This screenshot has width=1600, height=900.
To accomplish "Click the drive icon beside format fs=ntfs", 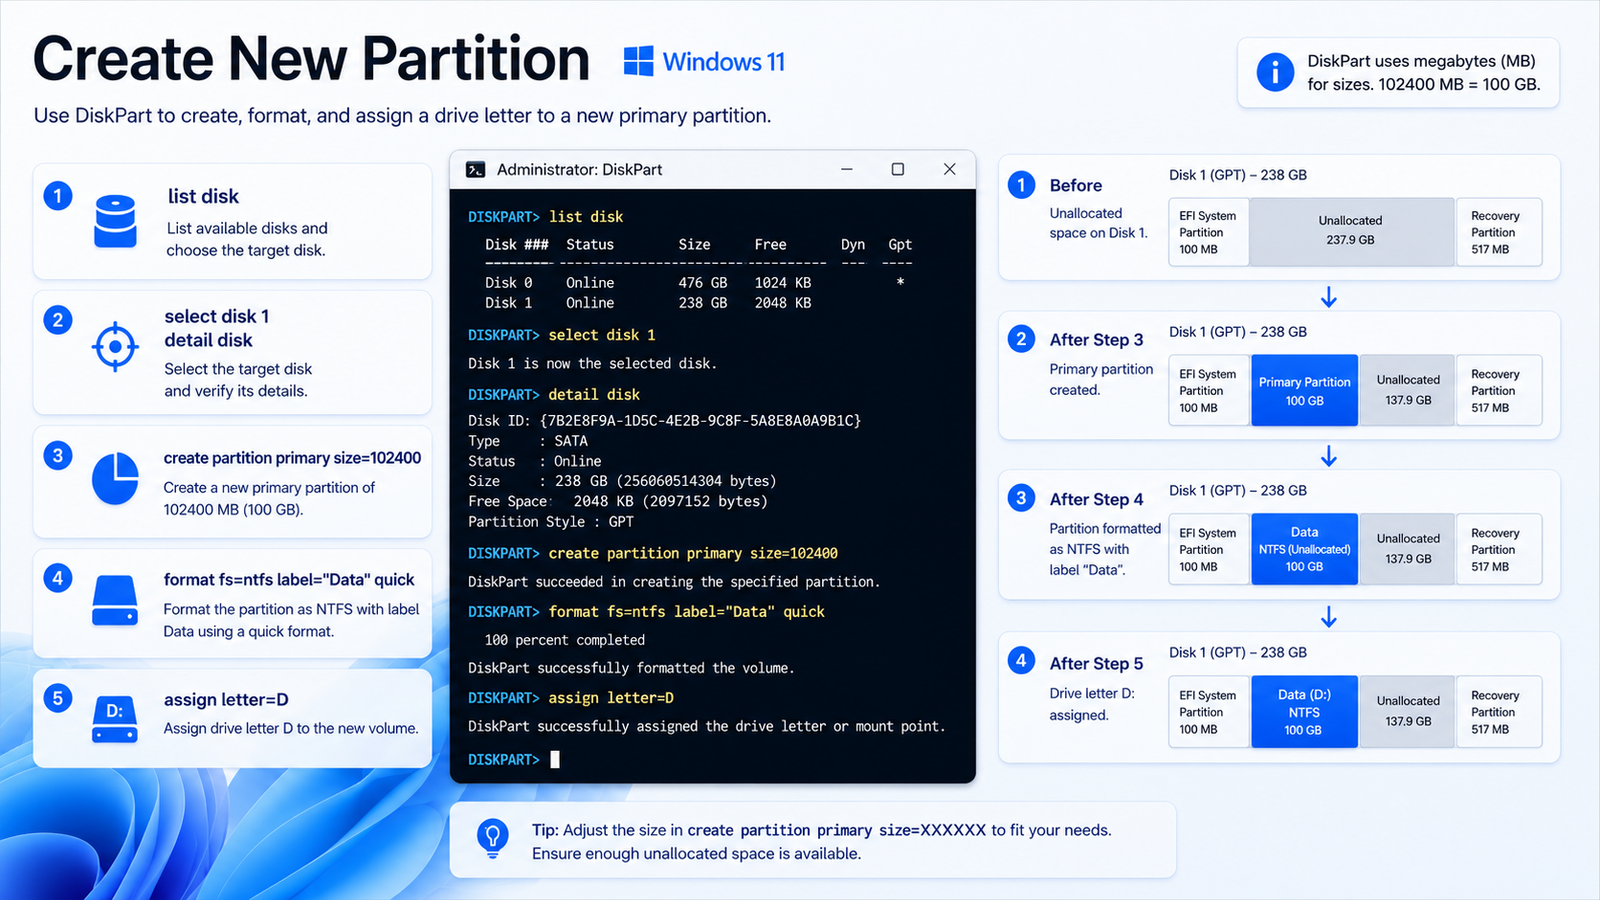I will pyautogui.click(x=115, y=600).
